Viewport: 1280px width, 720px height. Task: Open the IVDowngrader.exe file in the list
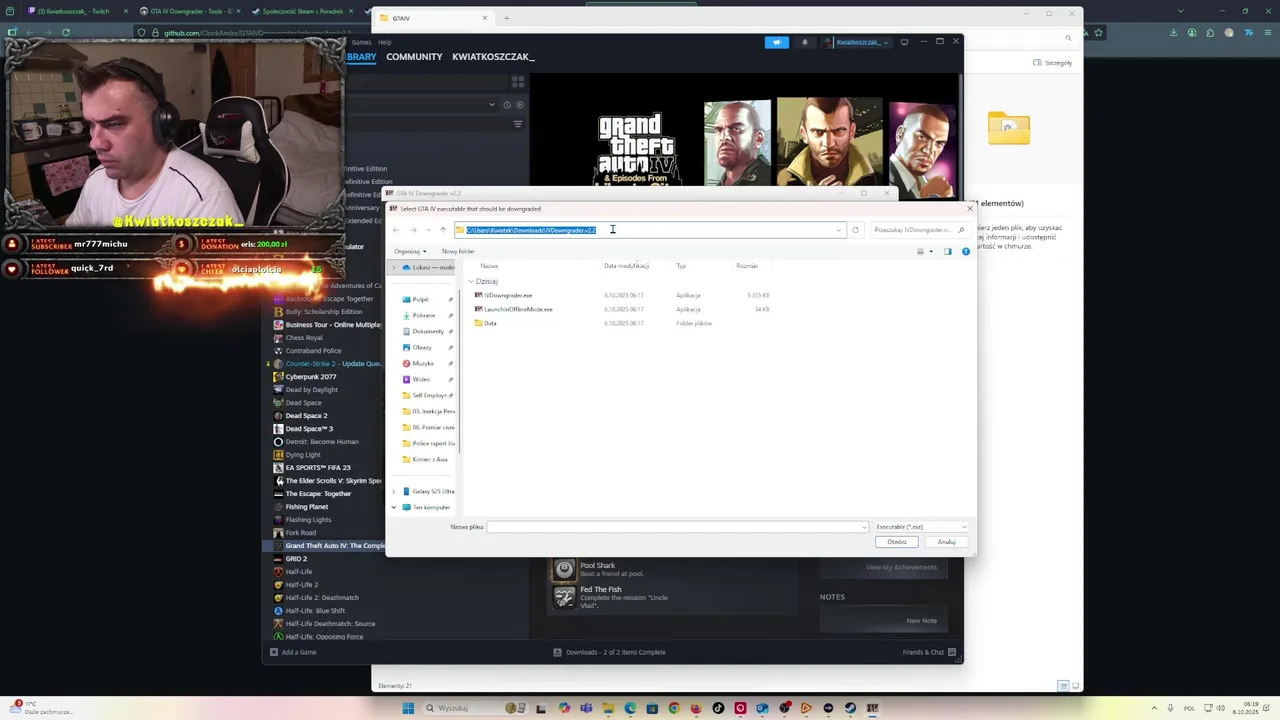point(508,295)
